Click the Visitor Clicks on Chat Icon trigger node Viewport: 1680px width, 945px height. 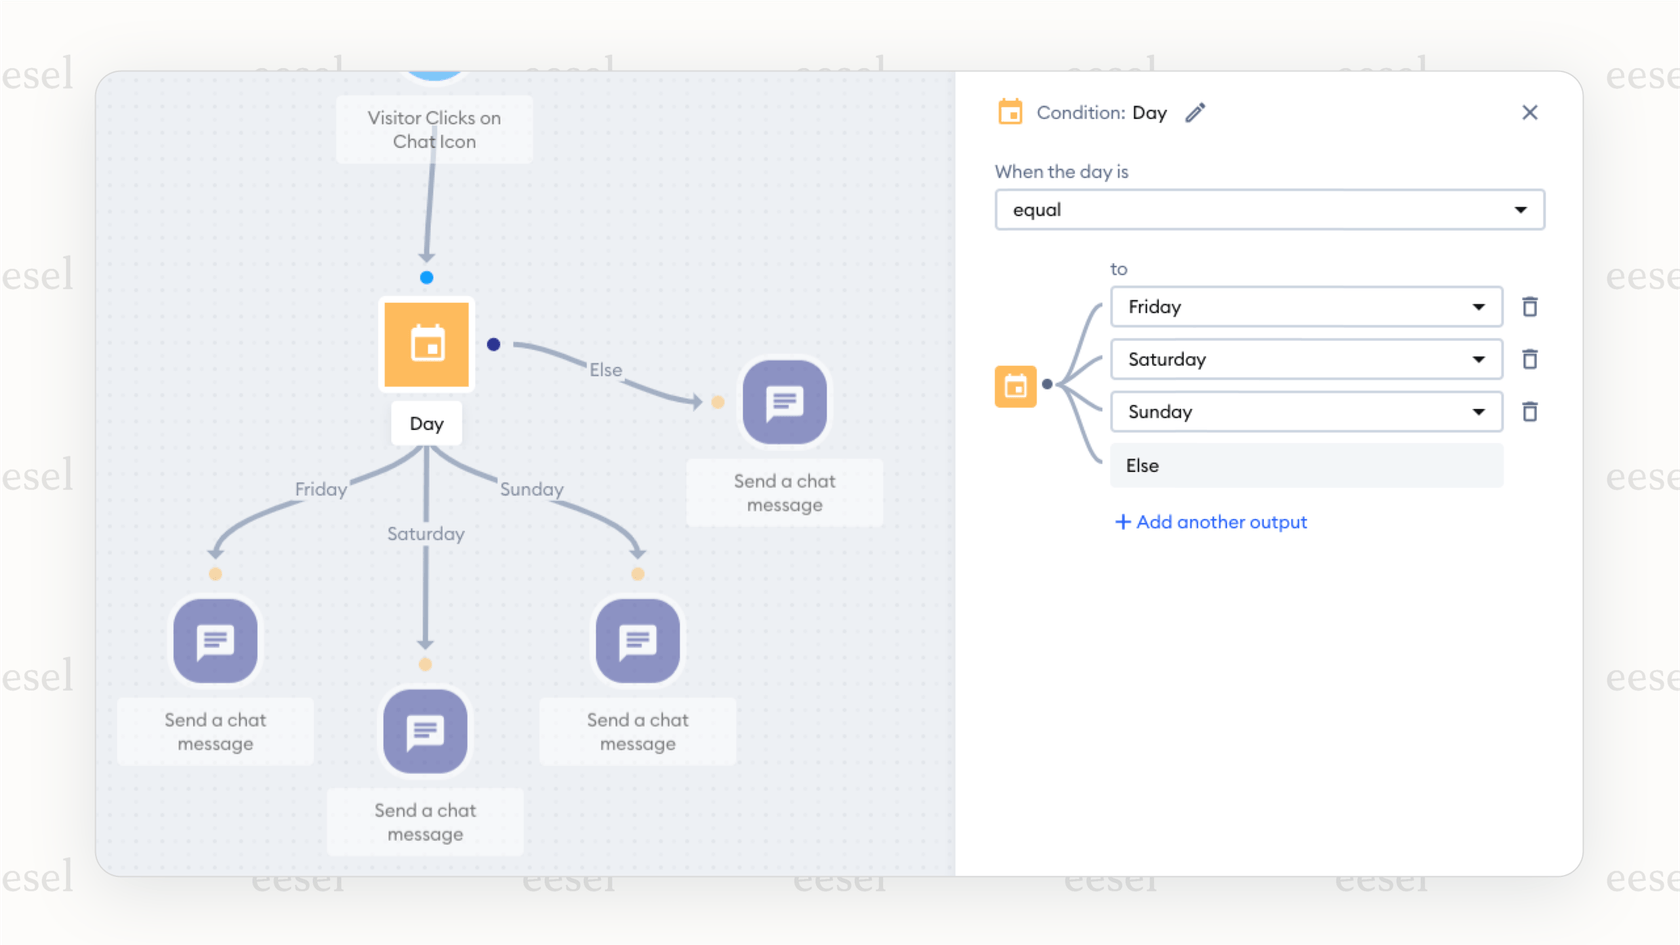point(434,129)
